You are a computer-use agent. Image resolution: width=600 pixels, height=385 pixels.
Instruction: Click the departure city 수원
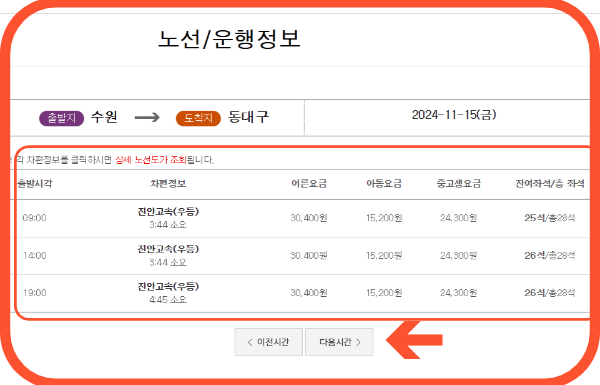[x=104, y=117]
